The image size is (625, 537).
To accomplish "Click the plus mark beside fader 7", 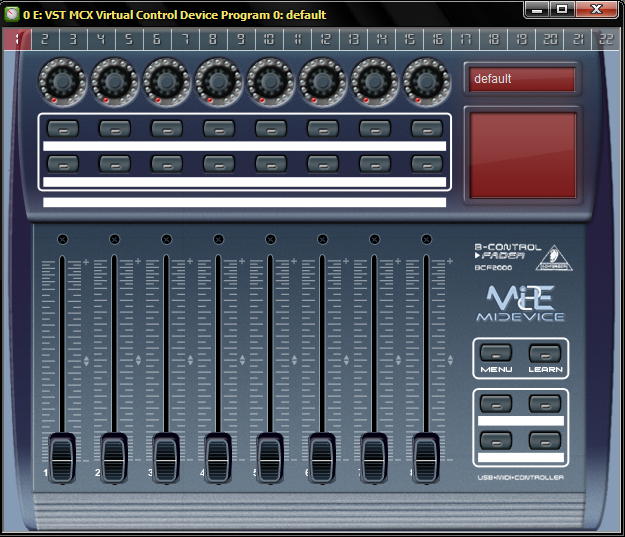I will coord(398,261).
